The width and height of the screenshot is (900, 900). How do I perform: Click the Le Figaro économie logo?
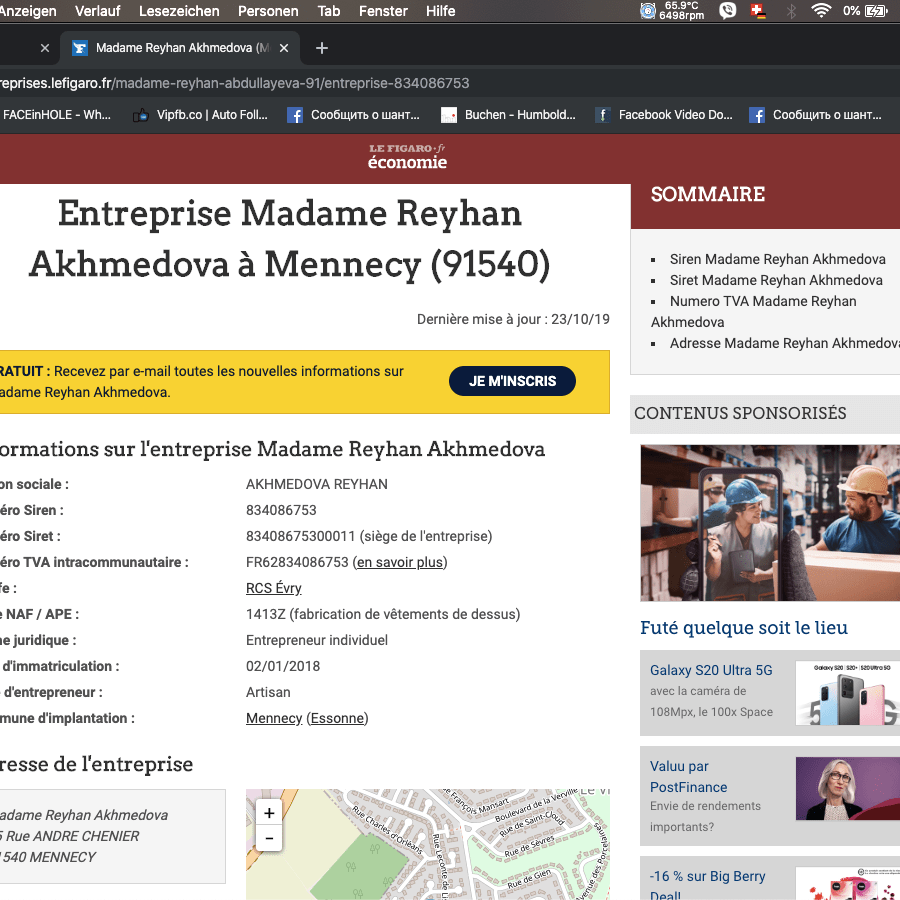click(x=407, y=157)
